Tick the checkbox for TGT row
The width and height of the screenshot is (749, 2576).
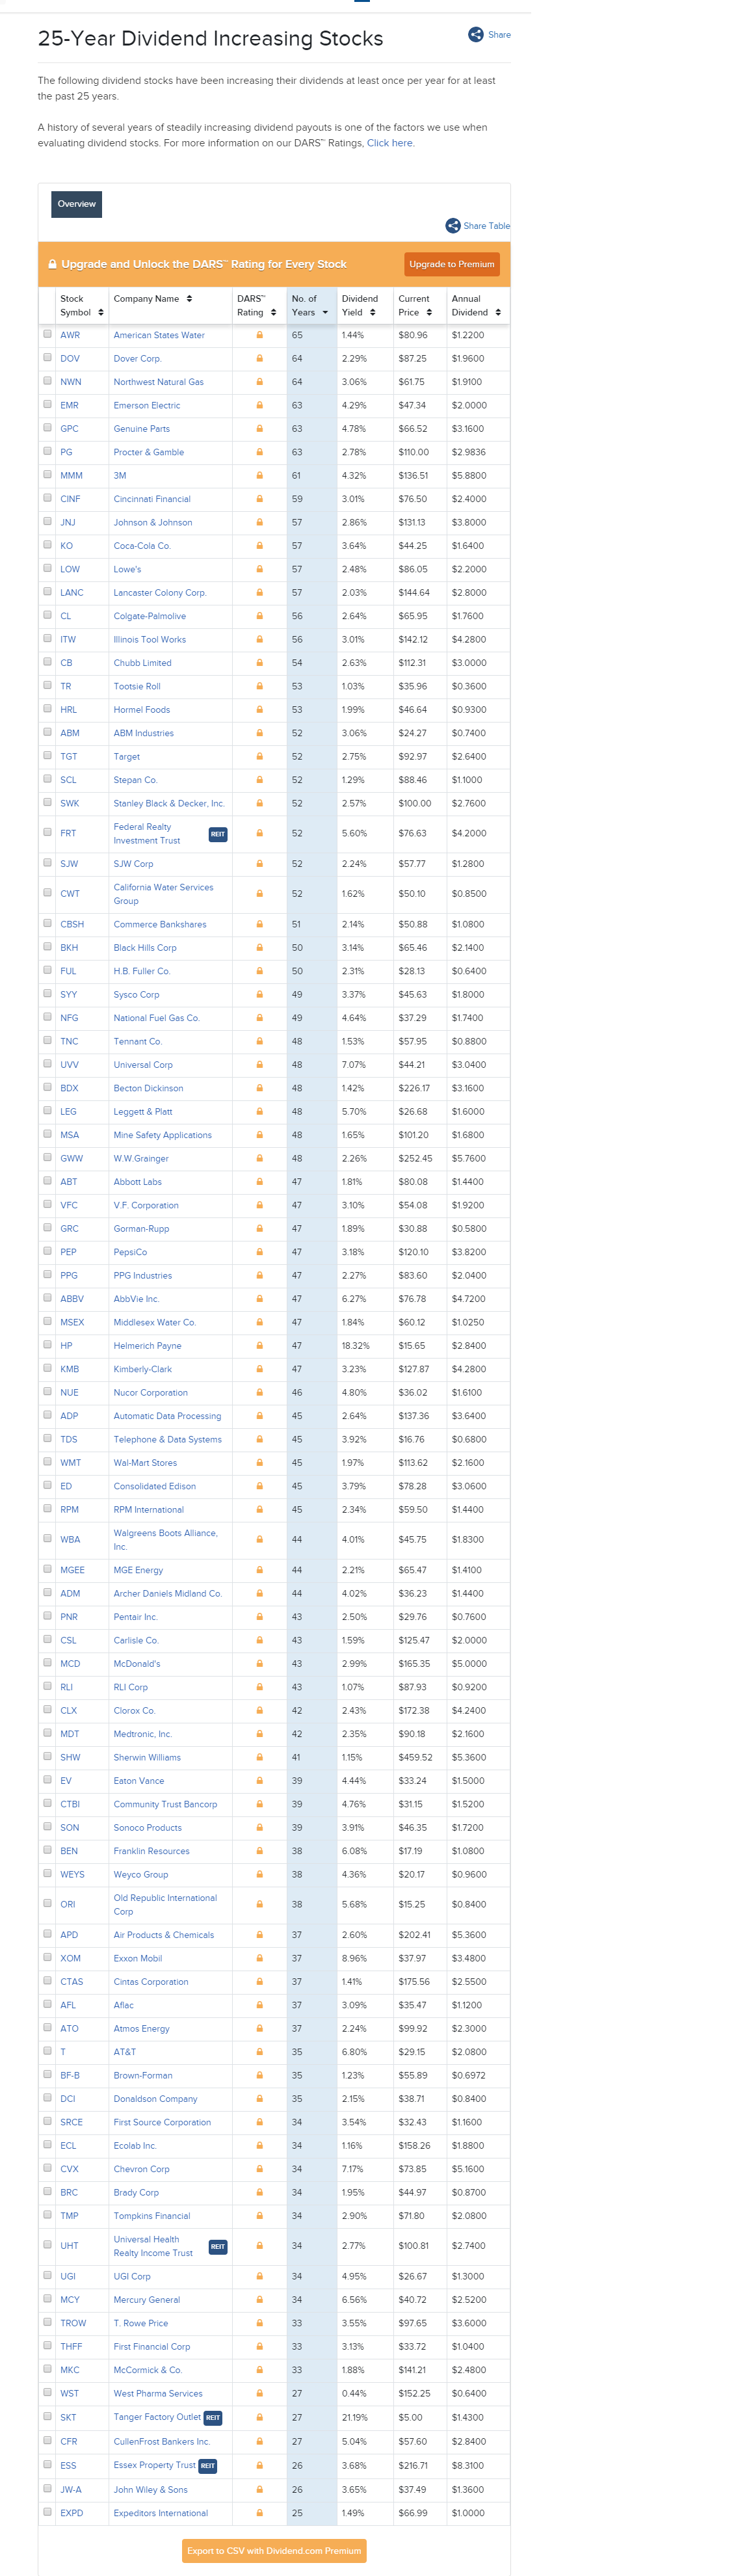pos(47,755)
